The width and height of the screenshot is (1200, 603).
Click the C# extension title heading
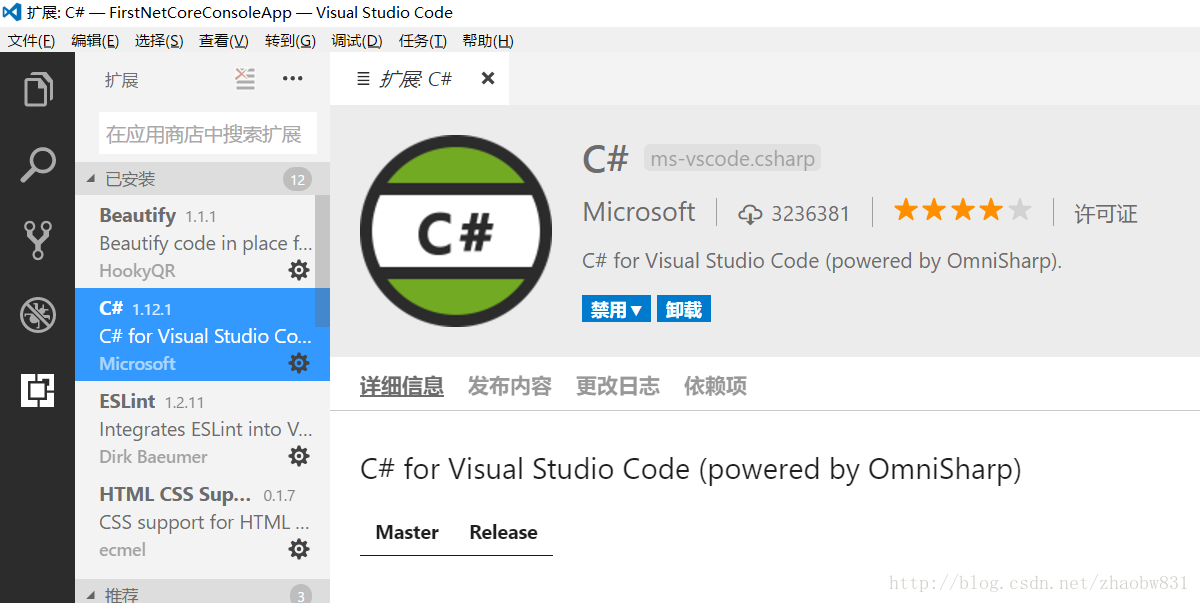[x=606, y=158]
